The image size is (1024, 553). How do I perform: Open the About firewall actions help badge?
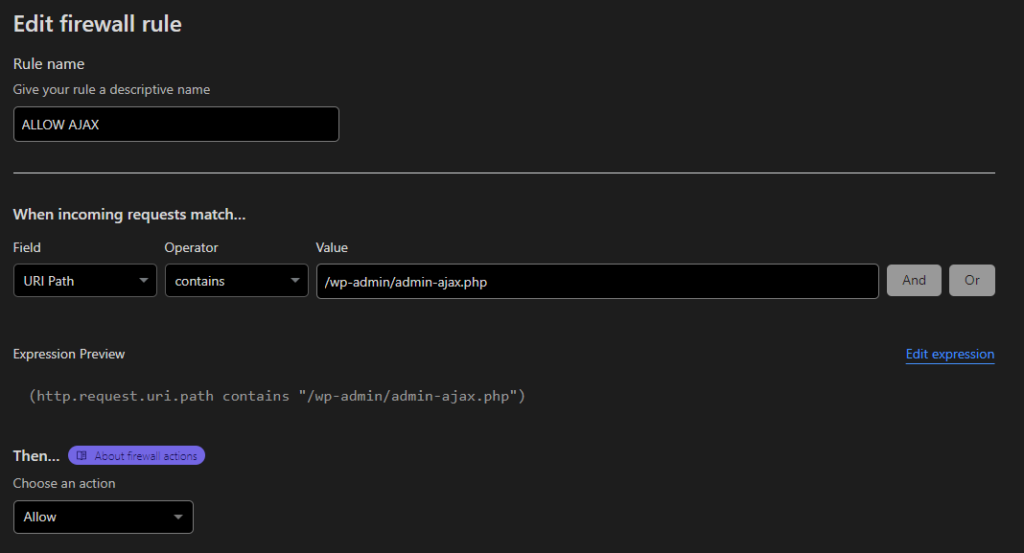[136, 456]
